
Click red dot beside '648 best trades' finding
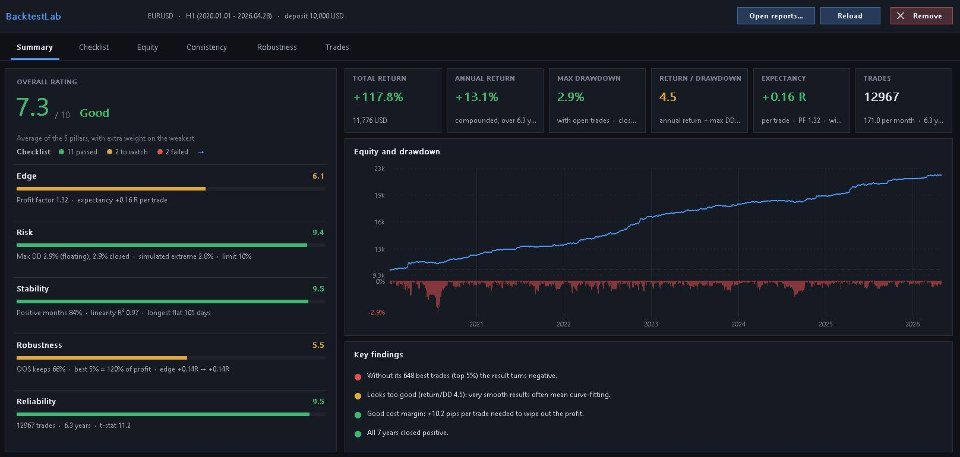click(358, 376)
